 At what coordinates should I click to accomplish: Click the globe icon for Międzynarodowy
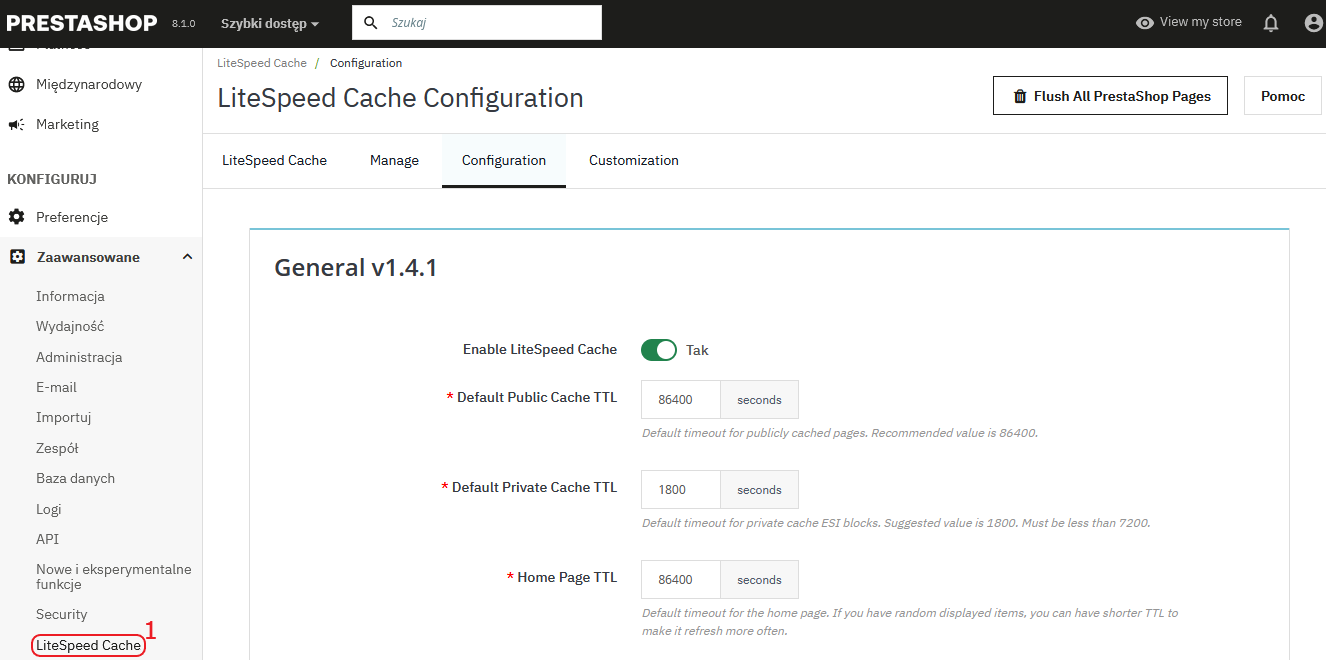point(16,84)
